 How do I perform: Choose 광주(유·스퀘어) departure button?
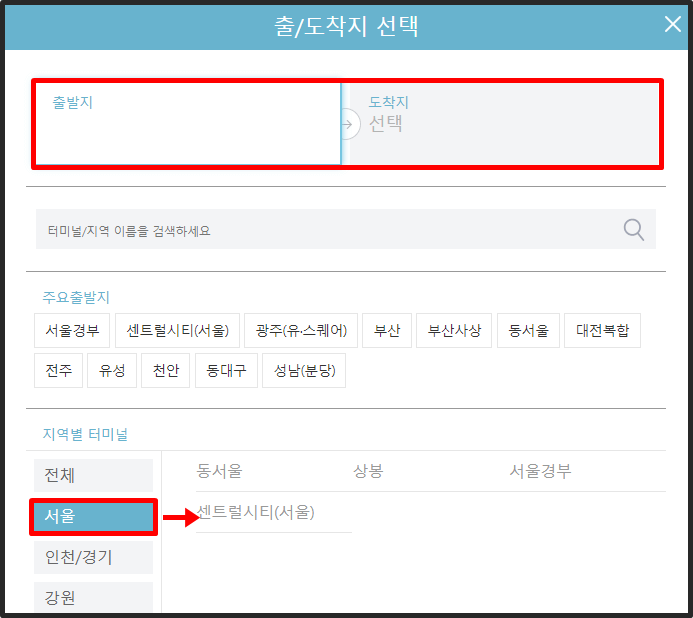pos(301,331)
